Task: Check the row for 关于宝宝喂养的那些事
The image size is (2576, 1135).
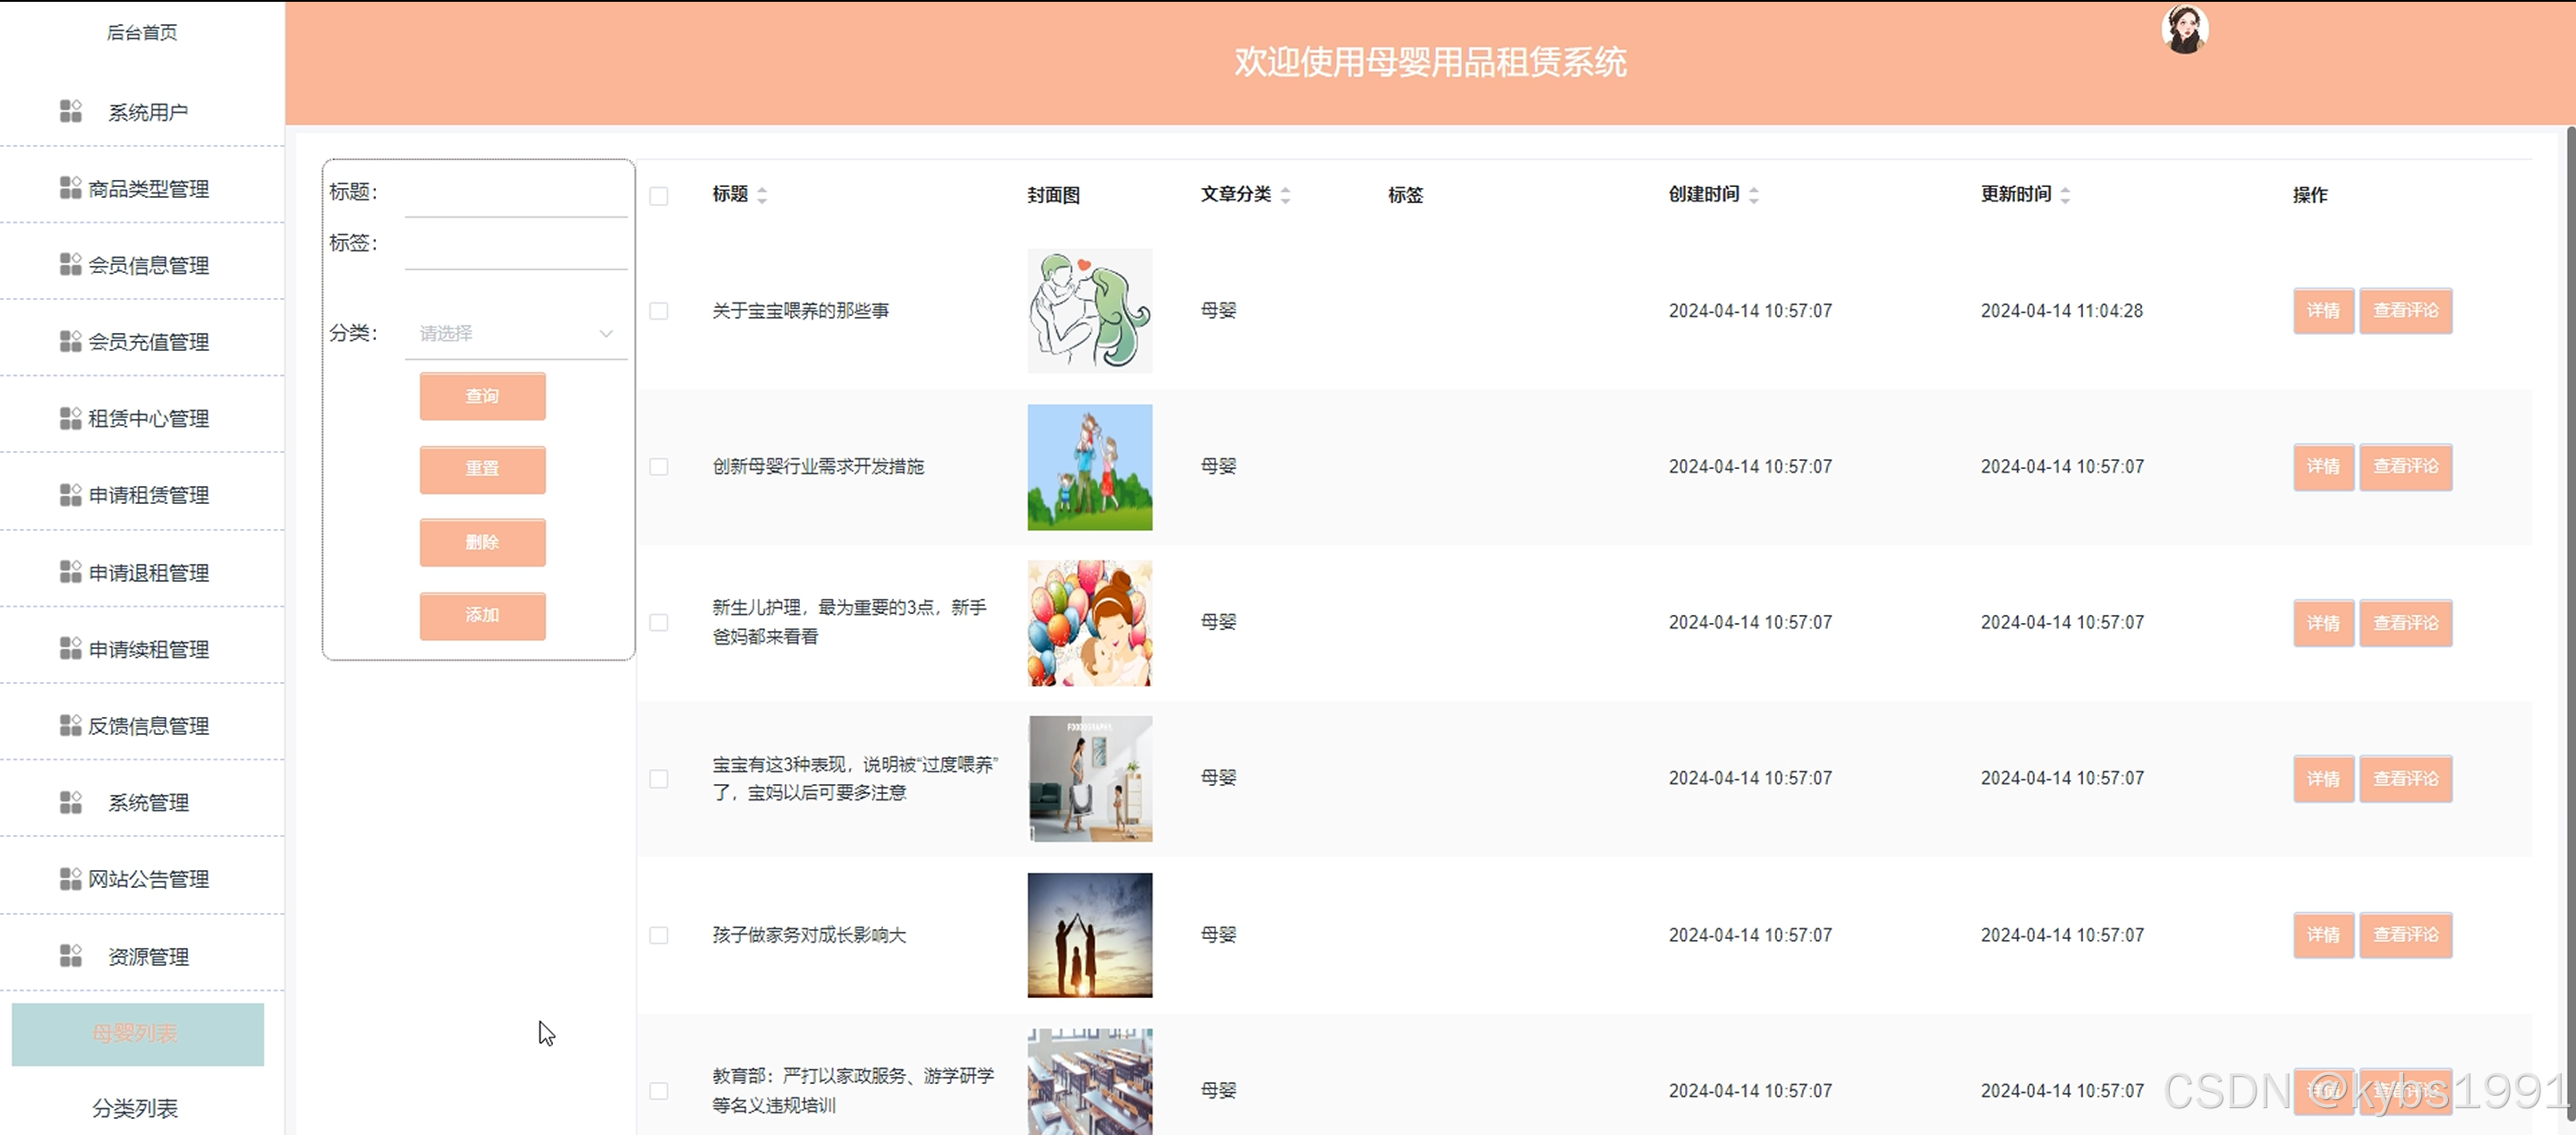Action: (x=659, y=311)
